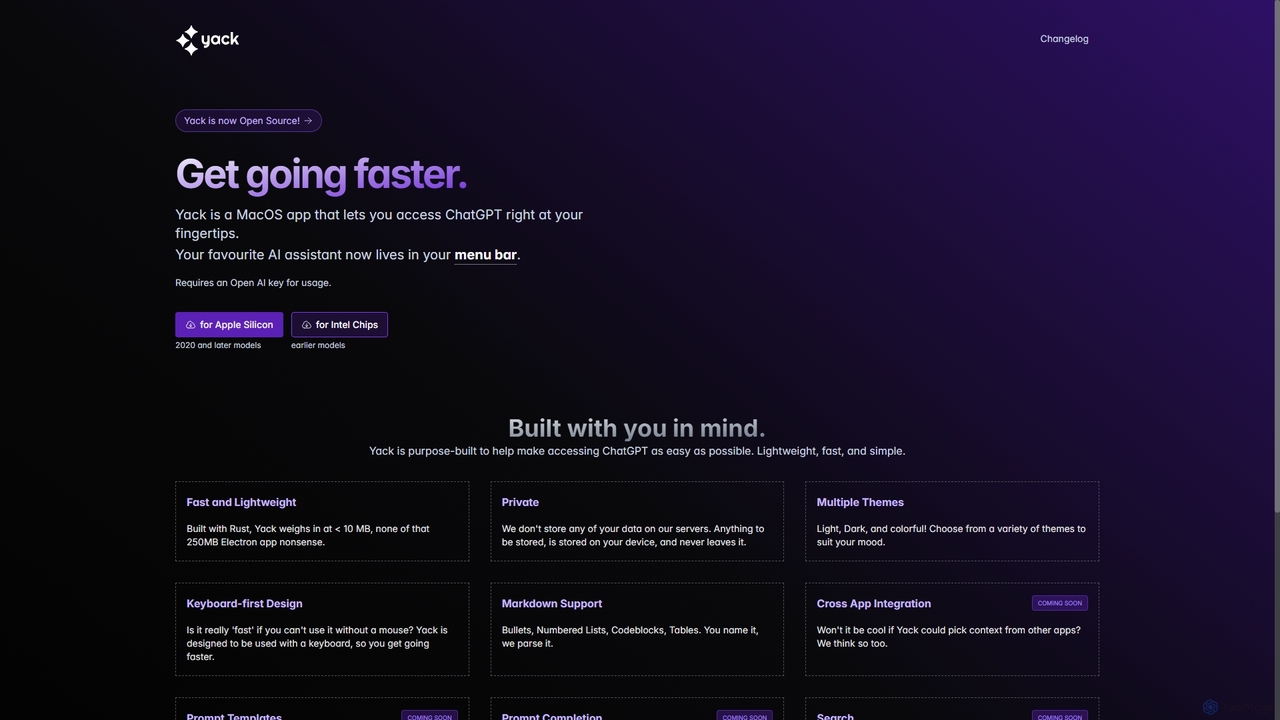Viewport: 1280px width, 720px height.
Task: Select the 'Multiple Themes' card title
Action: point(860,503)
